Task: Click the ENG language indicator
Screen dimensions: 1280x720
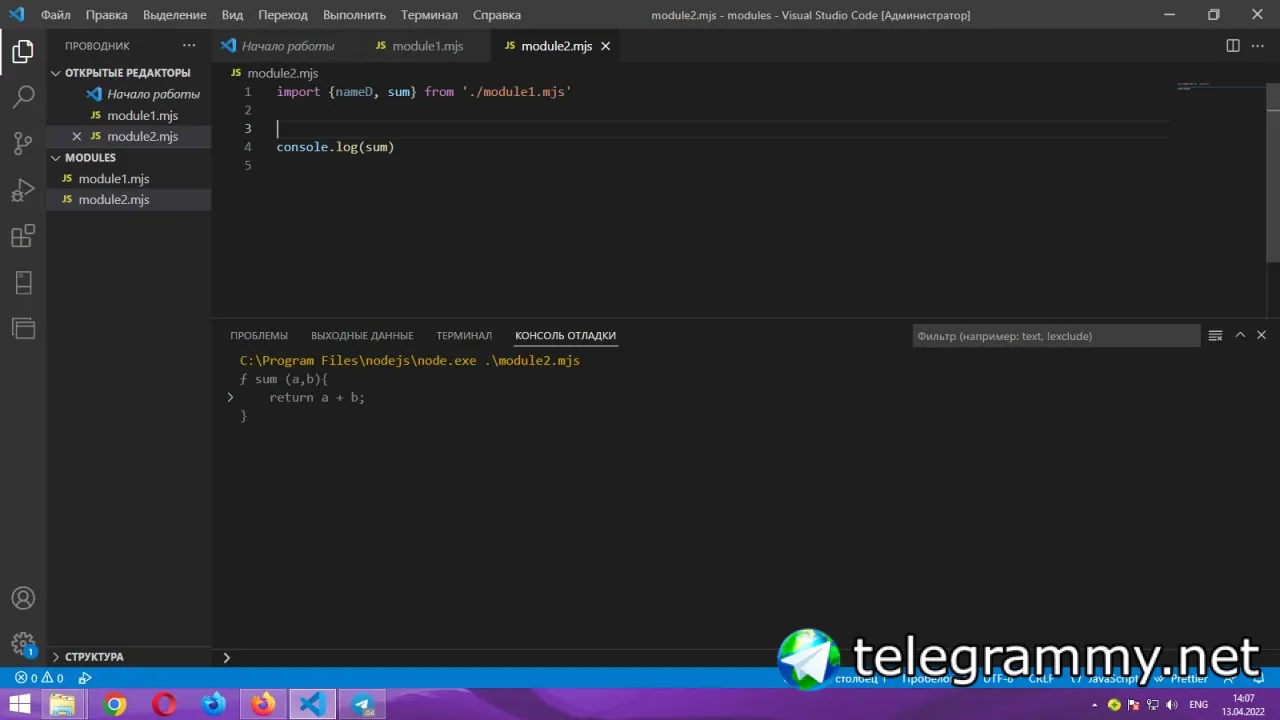Action: click(x=1198, y=705)
